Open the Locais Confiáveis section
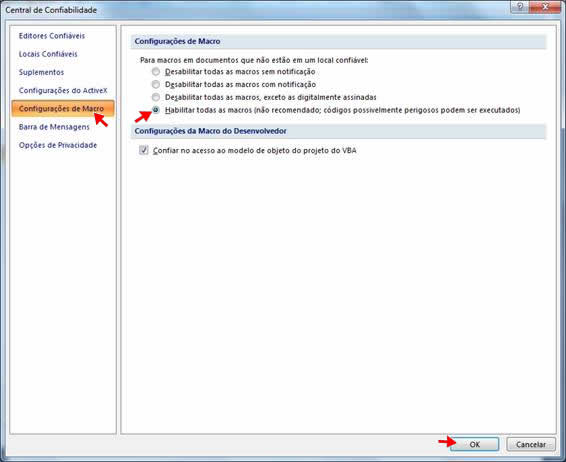The width and height of the screenshot is (566, 462). coord(48,54)
